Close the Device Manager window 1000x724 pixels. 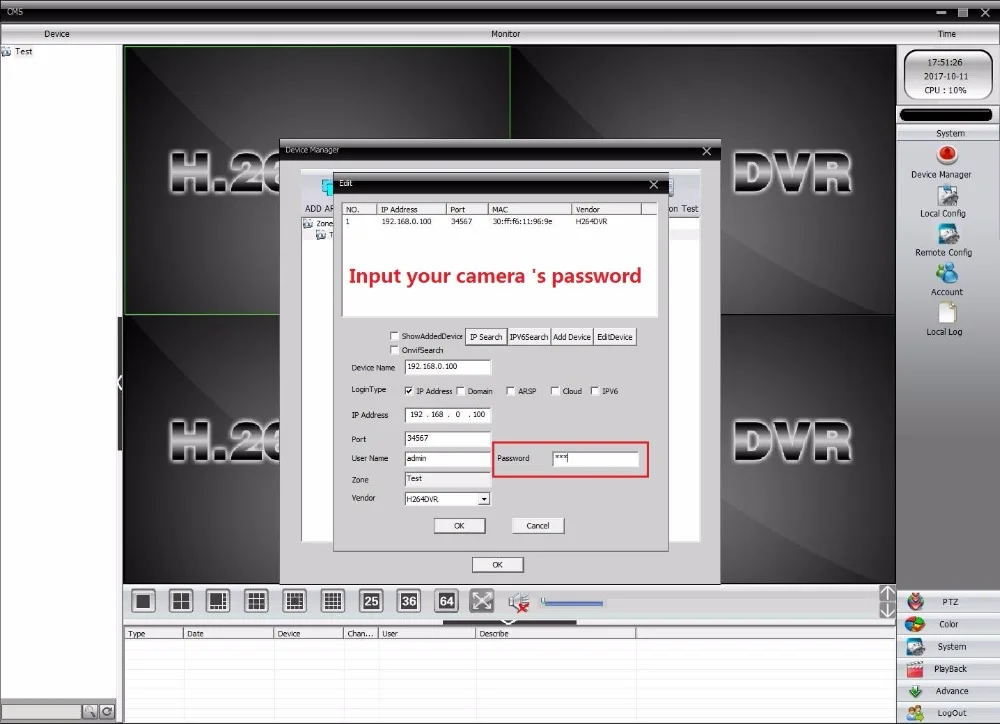point(706,151)
